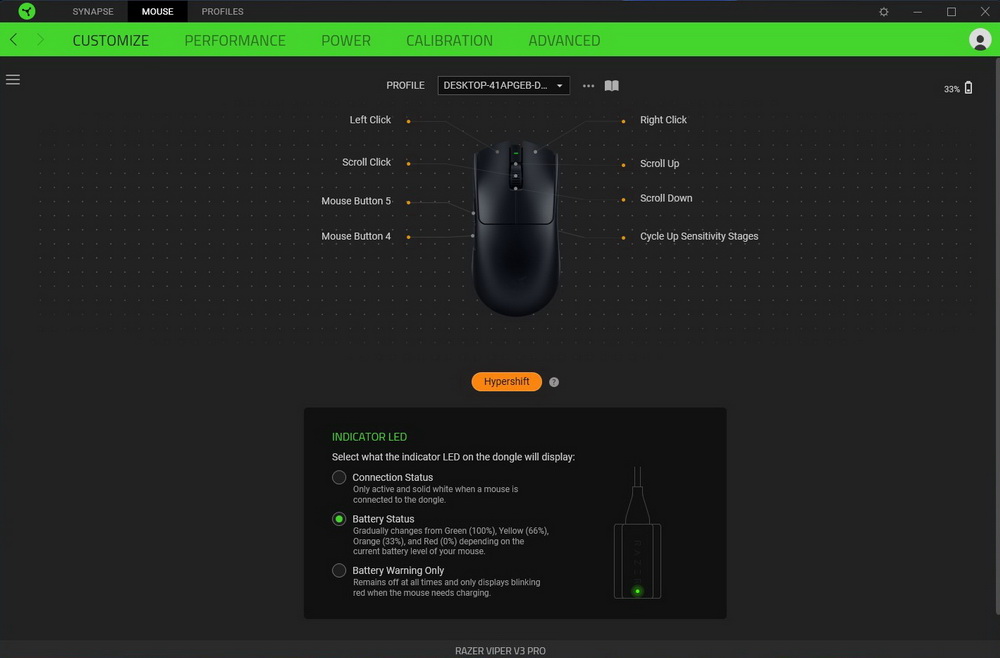
Task: Select Battery Status radio option
Action: click(x=339, y=519)
